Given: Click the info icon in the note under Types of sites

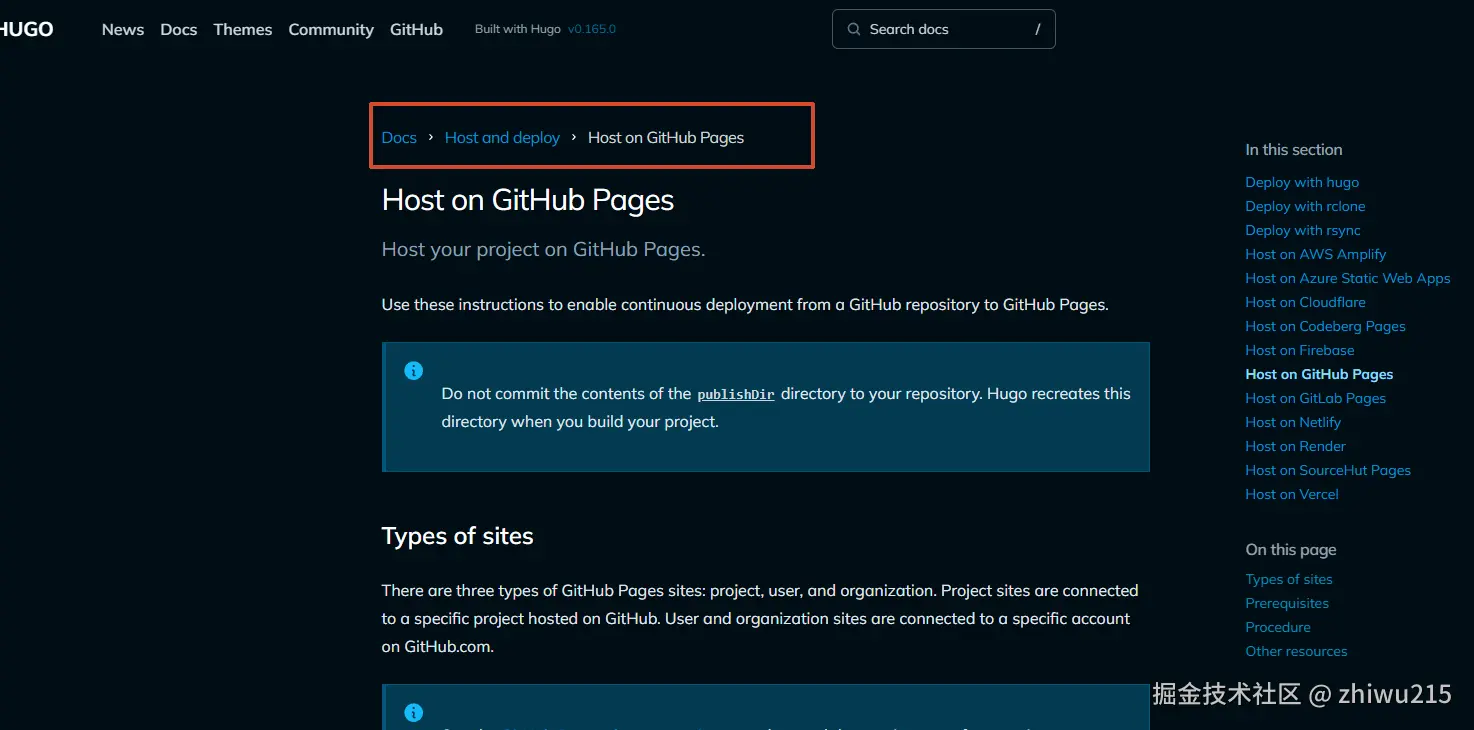Looking at the screenshot, I should [x=413, y=713].
